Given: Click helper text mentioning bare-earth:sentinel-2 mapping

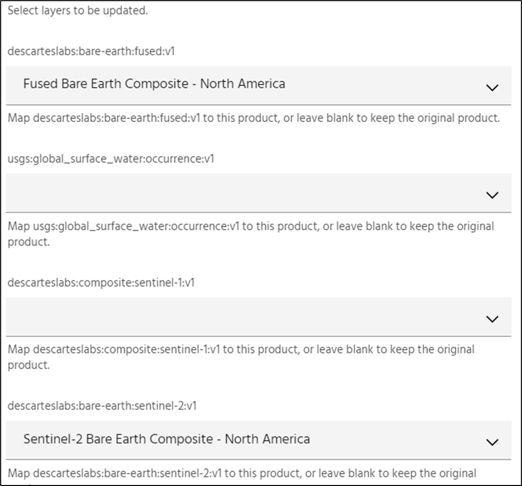Looking at the screenshot, I should coord(242,473).
